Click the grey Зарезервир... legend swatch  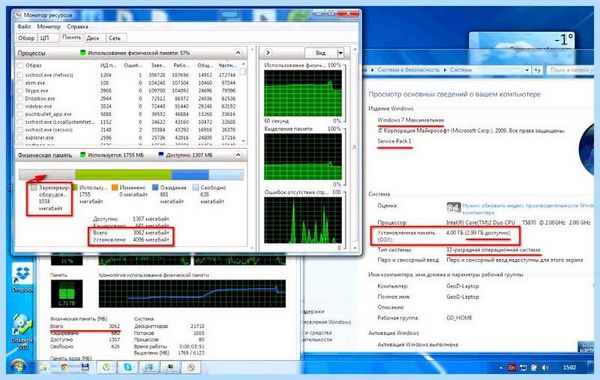[x=34, y=188]
